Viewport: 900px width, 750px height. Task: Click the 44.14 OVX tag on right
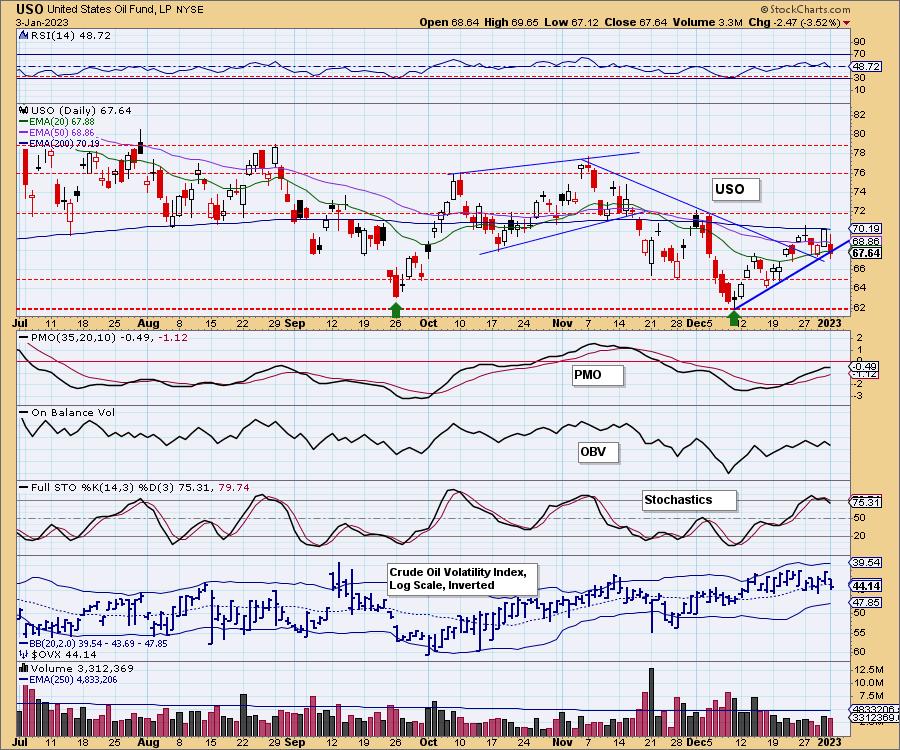[x=867, y=586]
